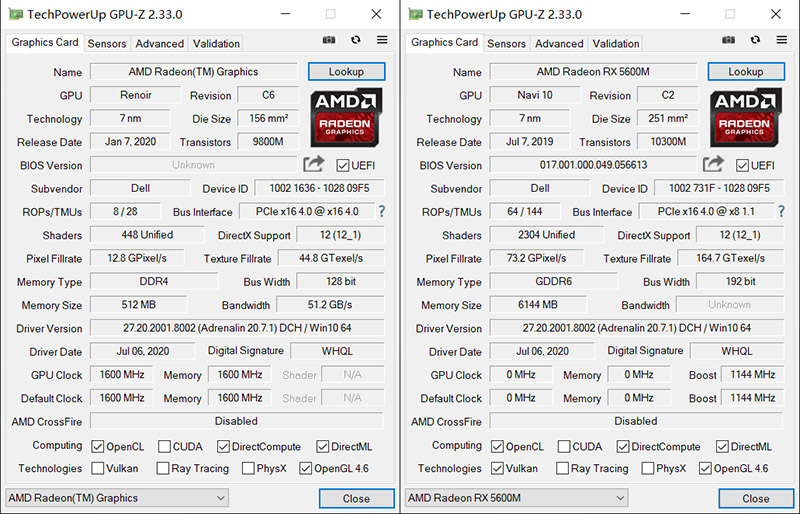Click Device ID 1002 731F - 1028 09F5
The image size is (800, 514).
pos(719,188)
